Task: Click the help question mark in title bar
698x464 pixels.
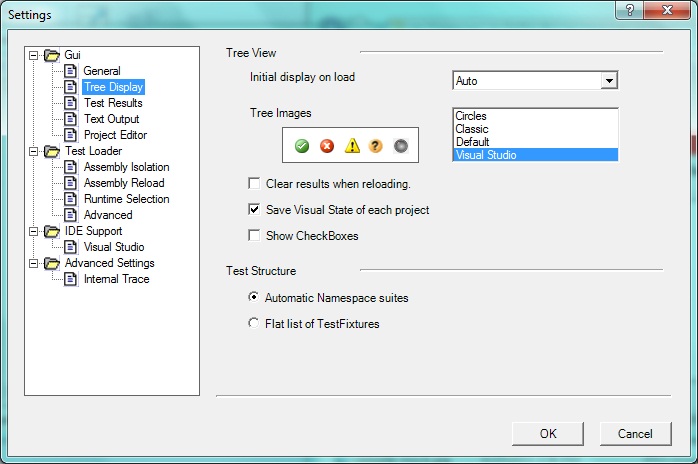Action: [631, 11]
